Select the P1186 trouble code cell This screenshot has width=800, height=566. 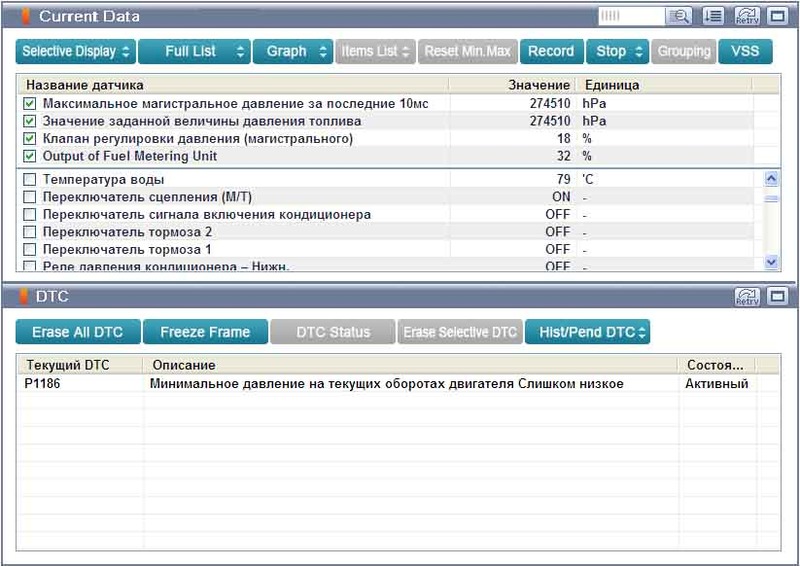point(42,383)
